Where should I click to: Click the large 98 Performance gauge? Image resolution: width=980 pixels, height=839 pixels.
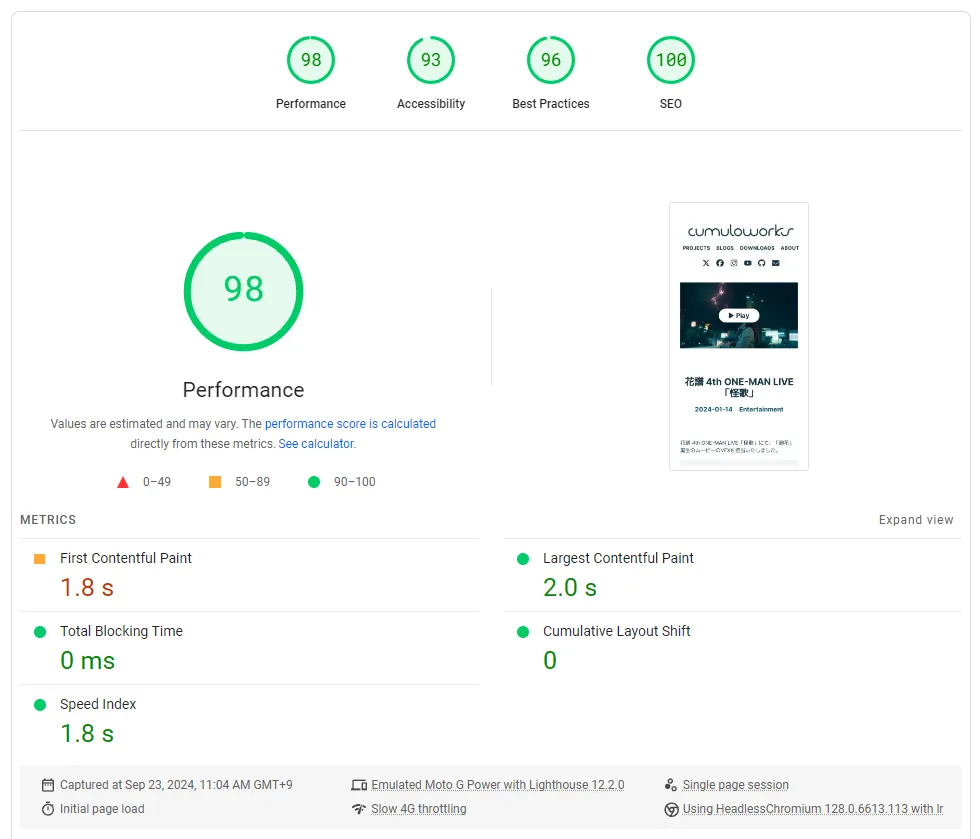point(243,291)
